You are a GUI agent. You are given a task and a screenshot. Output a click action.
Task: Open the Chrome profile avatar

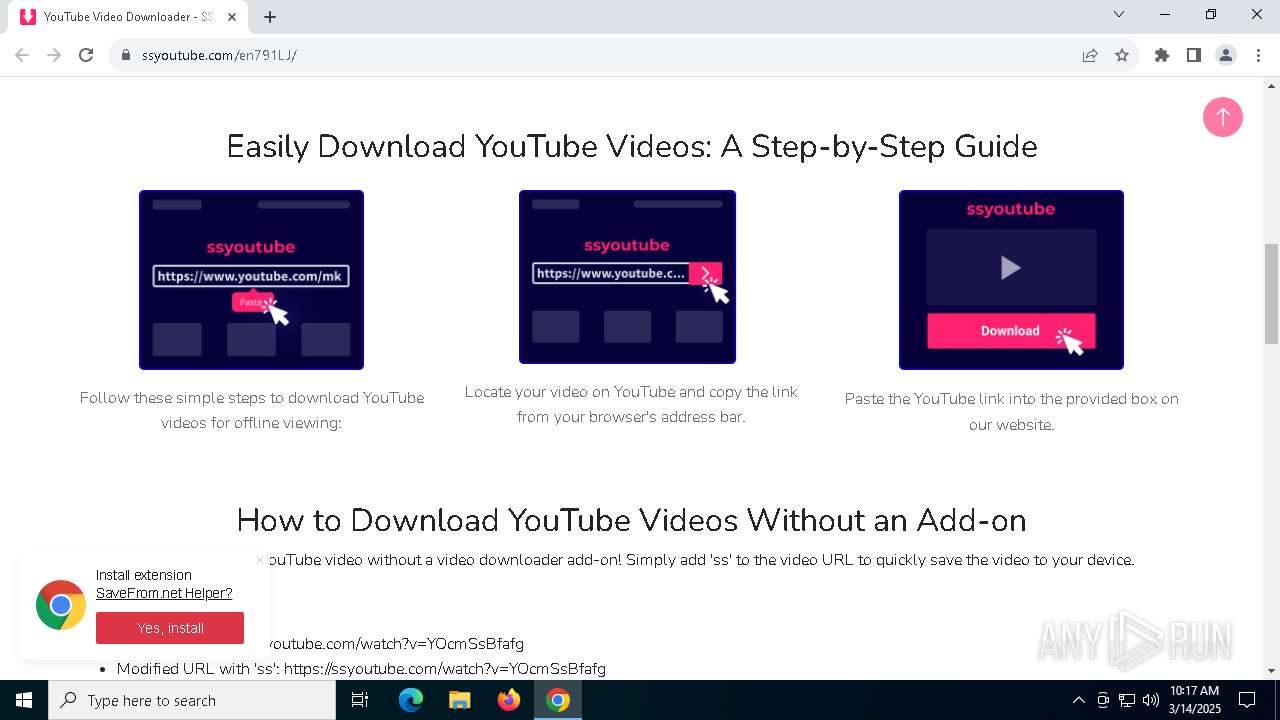click(x=1226, y=55)
